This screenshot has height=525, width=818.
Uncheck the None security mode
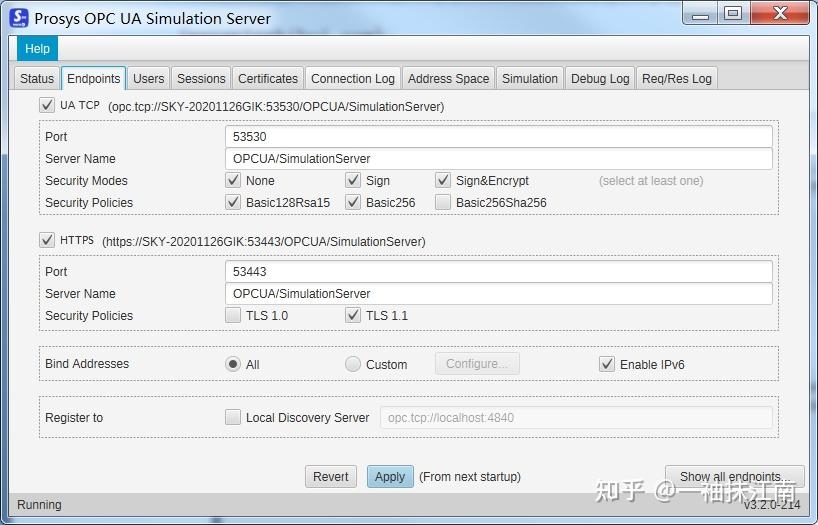tap(233, 181)
